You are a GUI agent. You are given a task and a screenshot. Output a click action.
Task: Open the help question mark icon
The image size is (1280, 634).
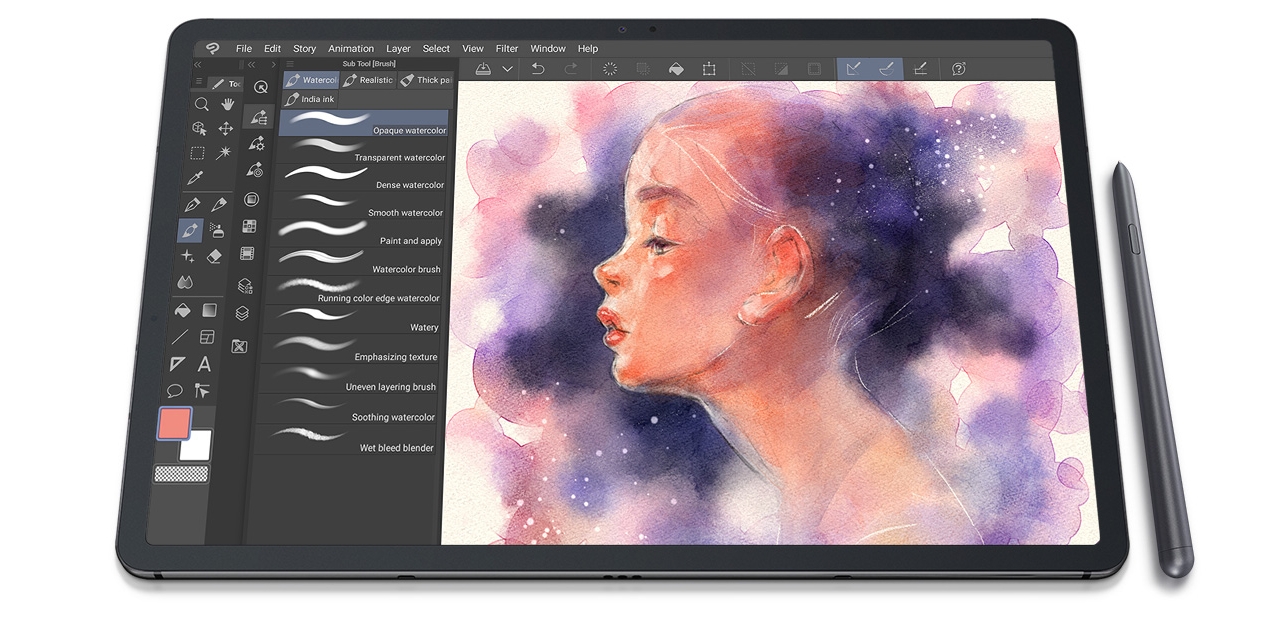click(x=958, y=69)
